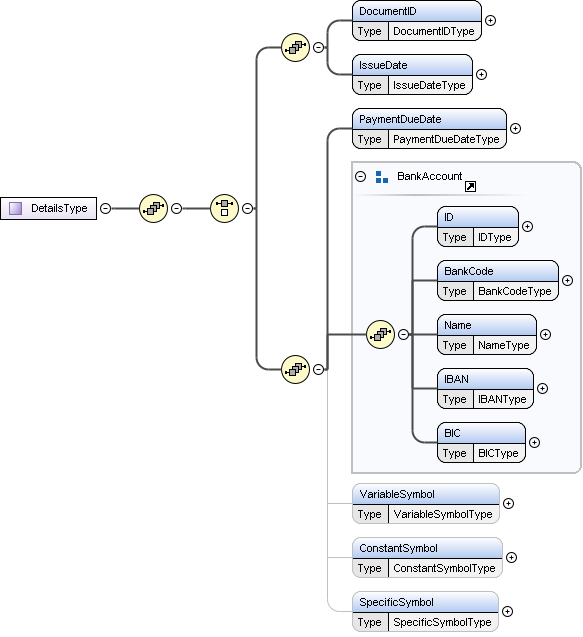
Task: Collapse the BankAccount inner sequence toggle
Action: point(403,334)
